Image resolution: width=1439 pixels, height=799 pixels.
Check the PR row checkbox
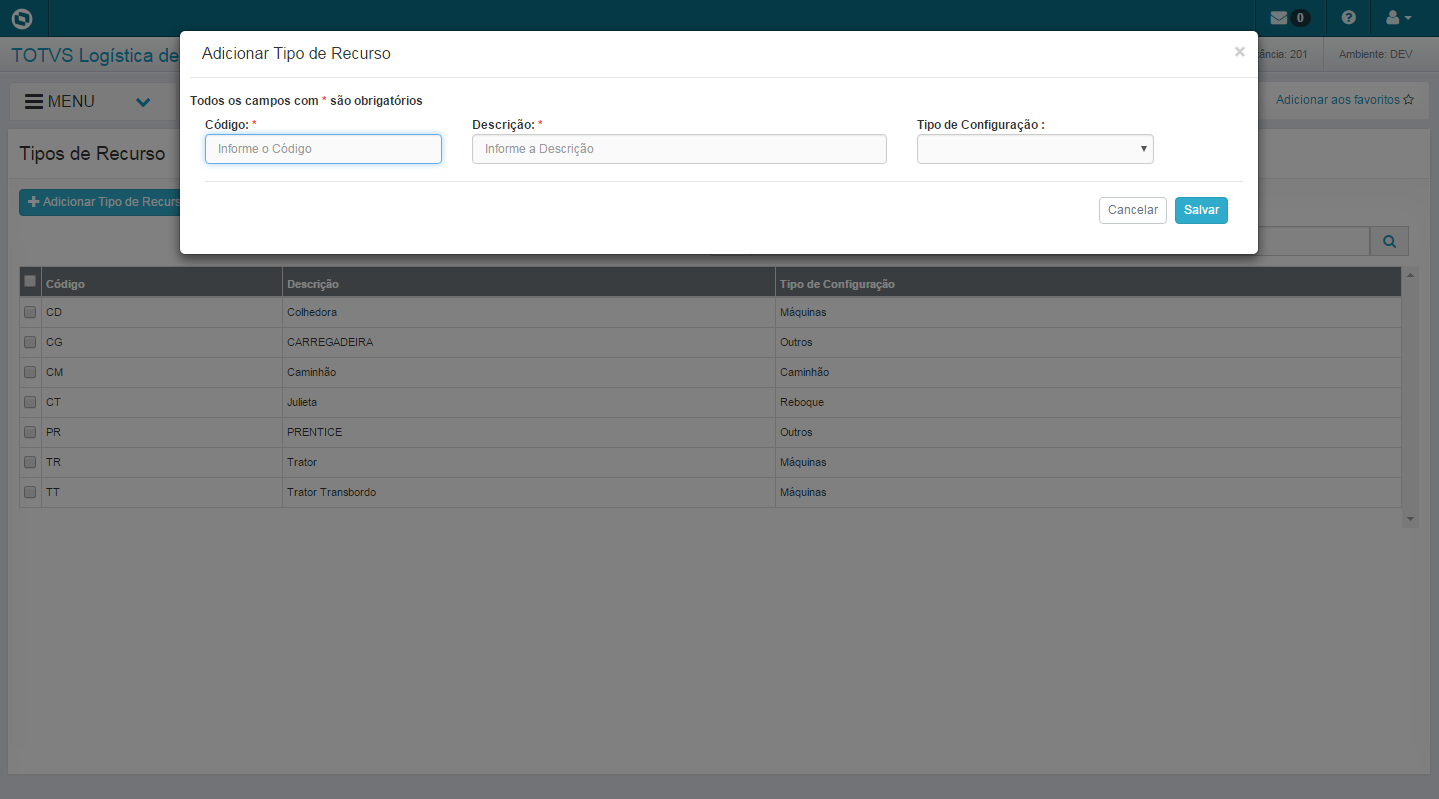click(x=30, y=432)
